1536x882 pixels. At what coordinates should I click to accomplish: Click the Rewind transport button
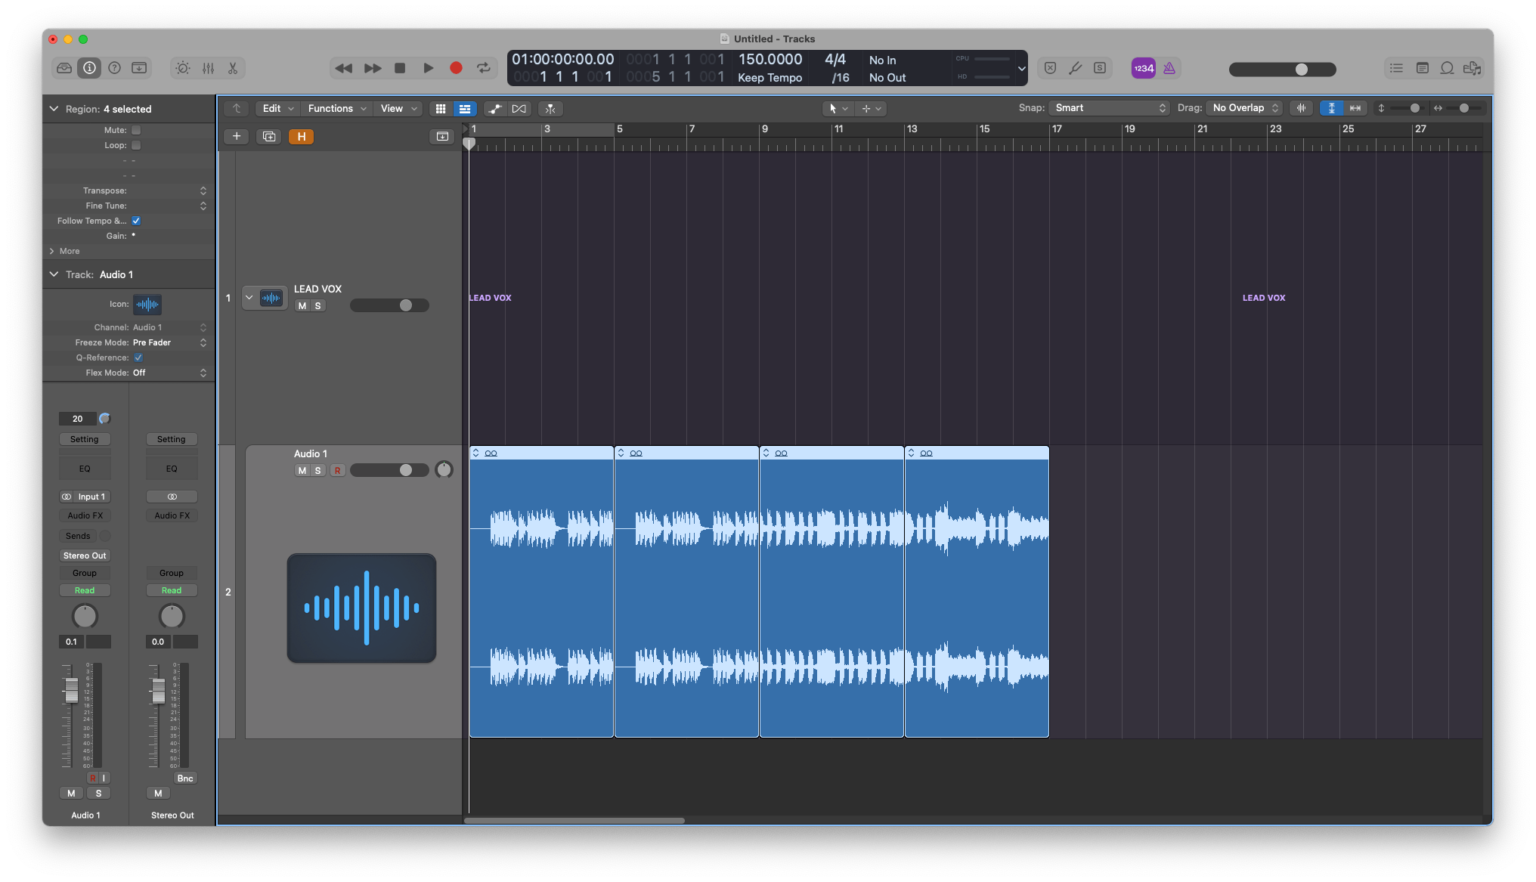tap(343, 68)
